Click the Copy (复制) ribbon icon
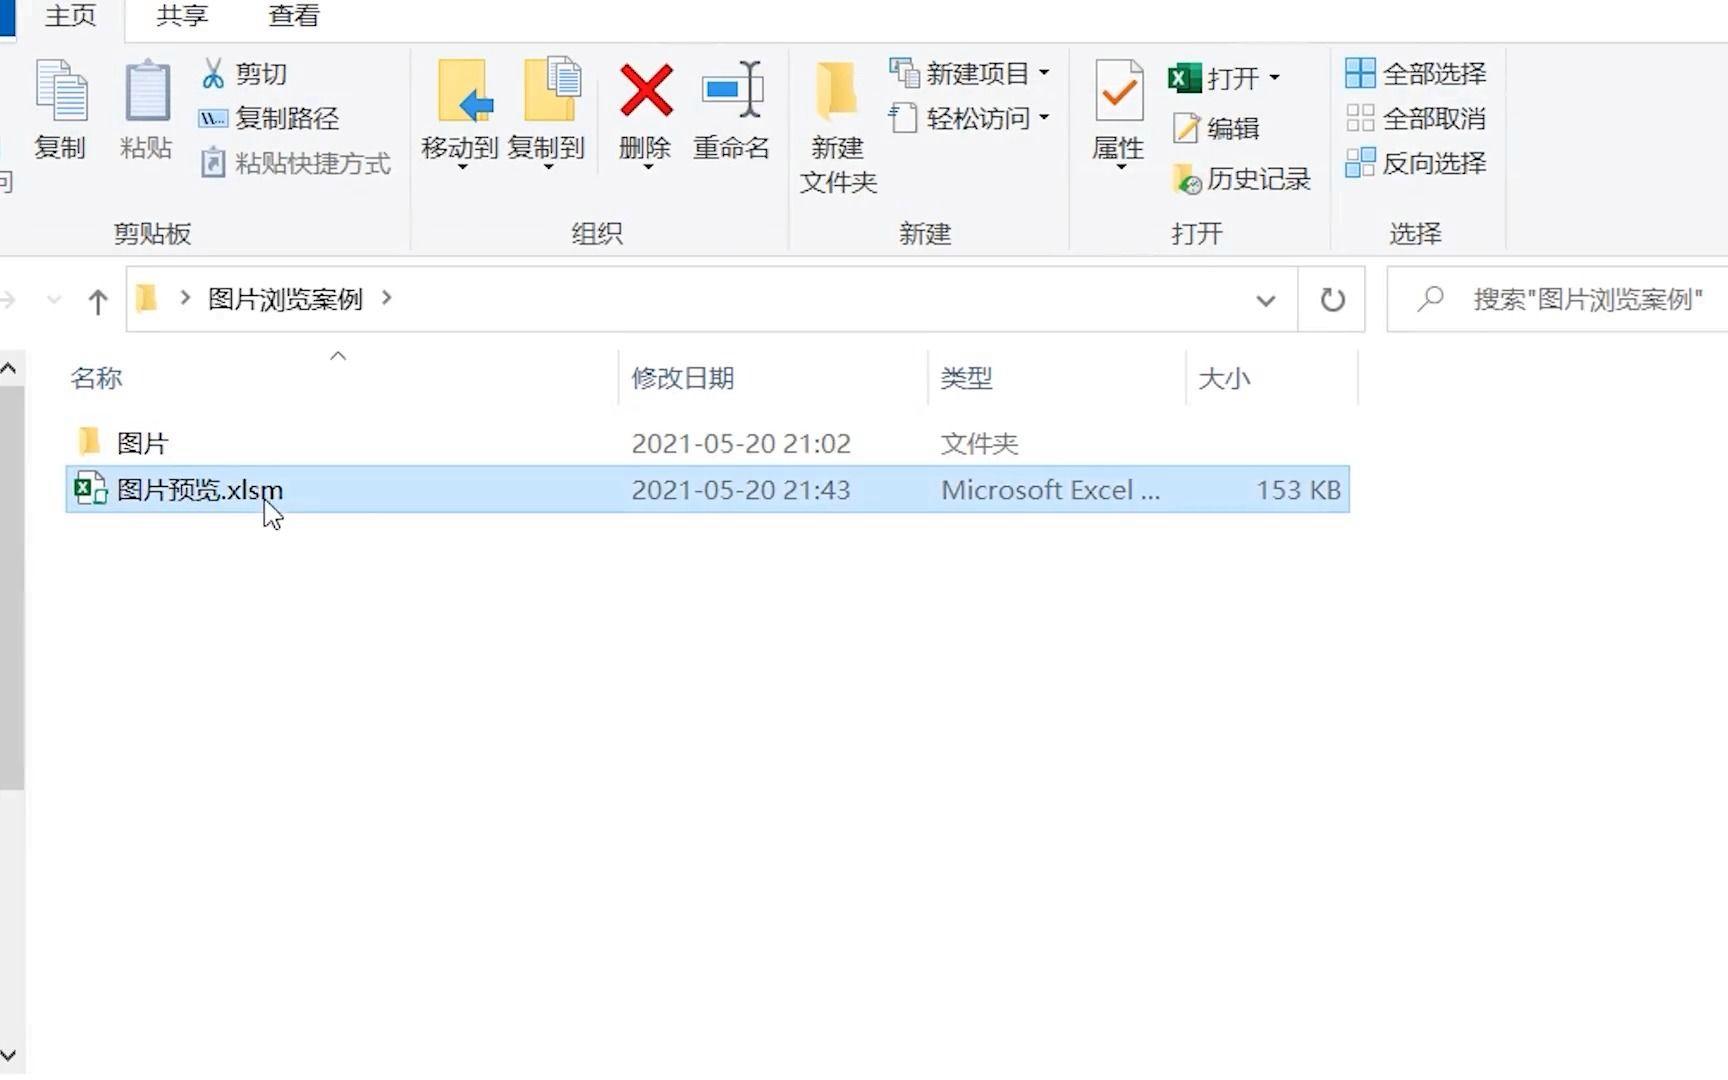This screenshot has width=1728, height=1080. 61,92
